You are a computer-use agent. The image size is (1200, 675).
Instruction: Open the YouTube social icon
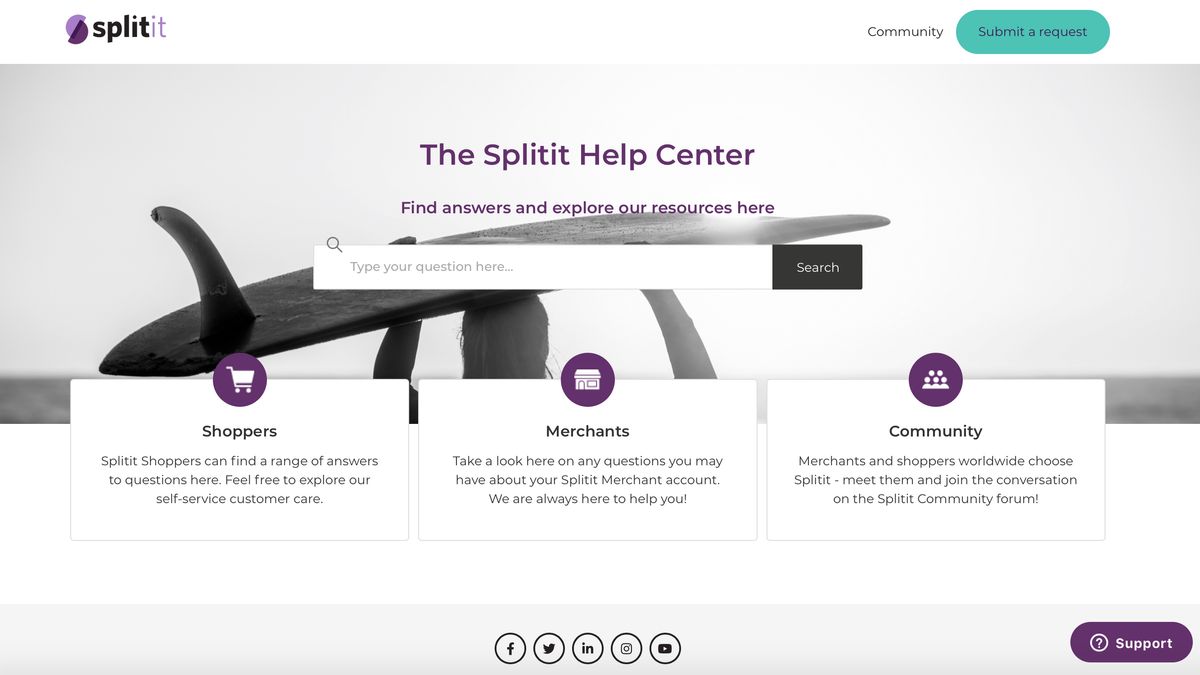point(666,649)
